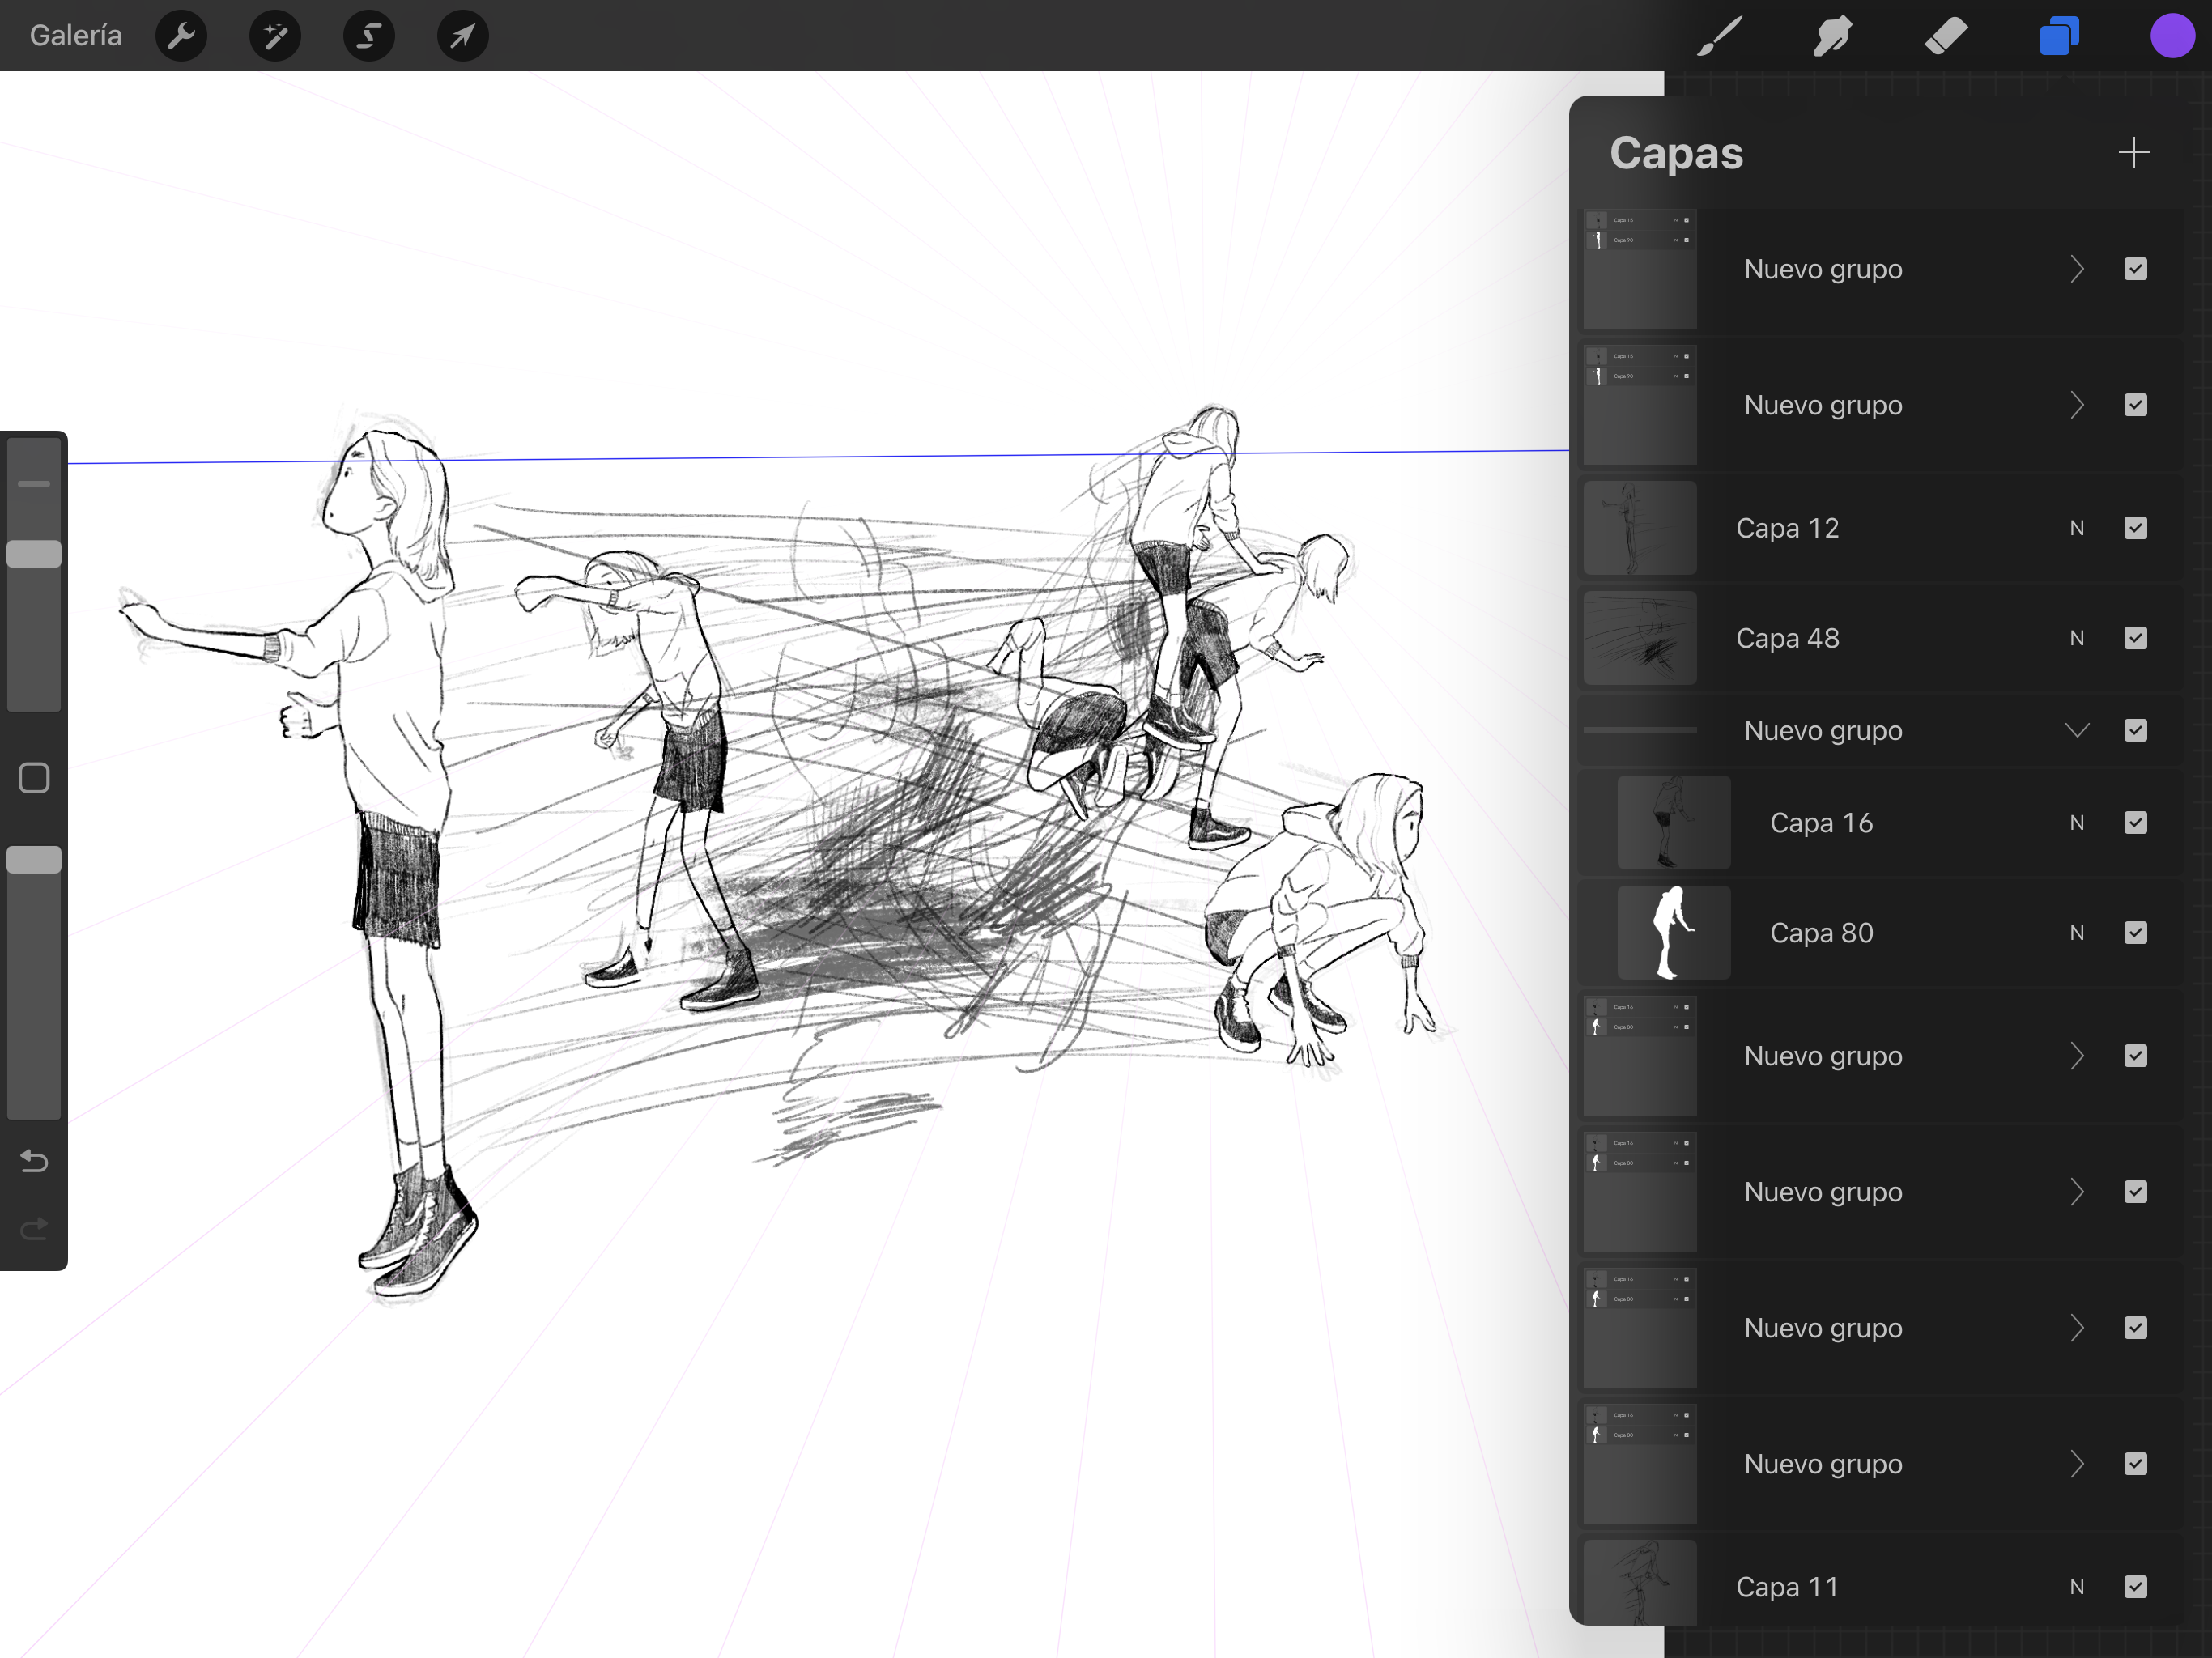Expand the Nuevo grupo directly below Capa 80

[x=2077, y=1056]
